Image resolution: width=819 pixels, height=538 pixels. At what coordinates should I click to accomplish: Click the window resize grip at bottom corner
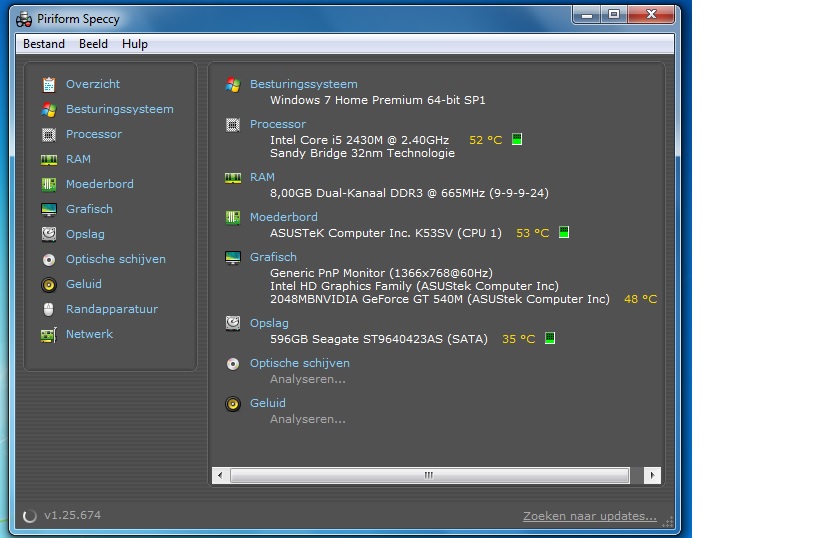pyautogui.click(x=668, y=522)
